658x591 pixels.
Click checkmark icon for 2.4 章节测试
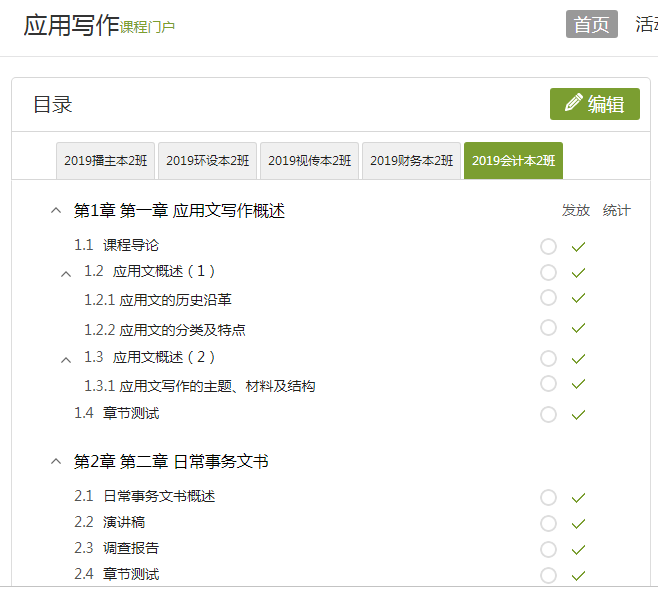pyautogui.click(x=578, y=575)
